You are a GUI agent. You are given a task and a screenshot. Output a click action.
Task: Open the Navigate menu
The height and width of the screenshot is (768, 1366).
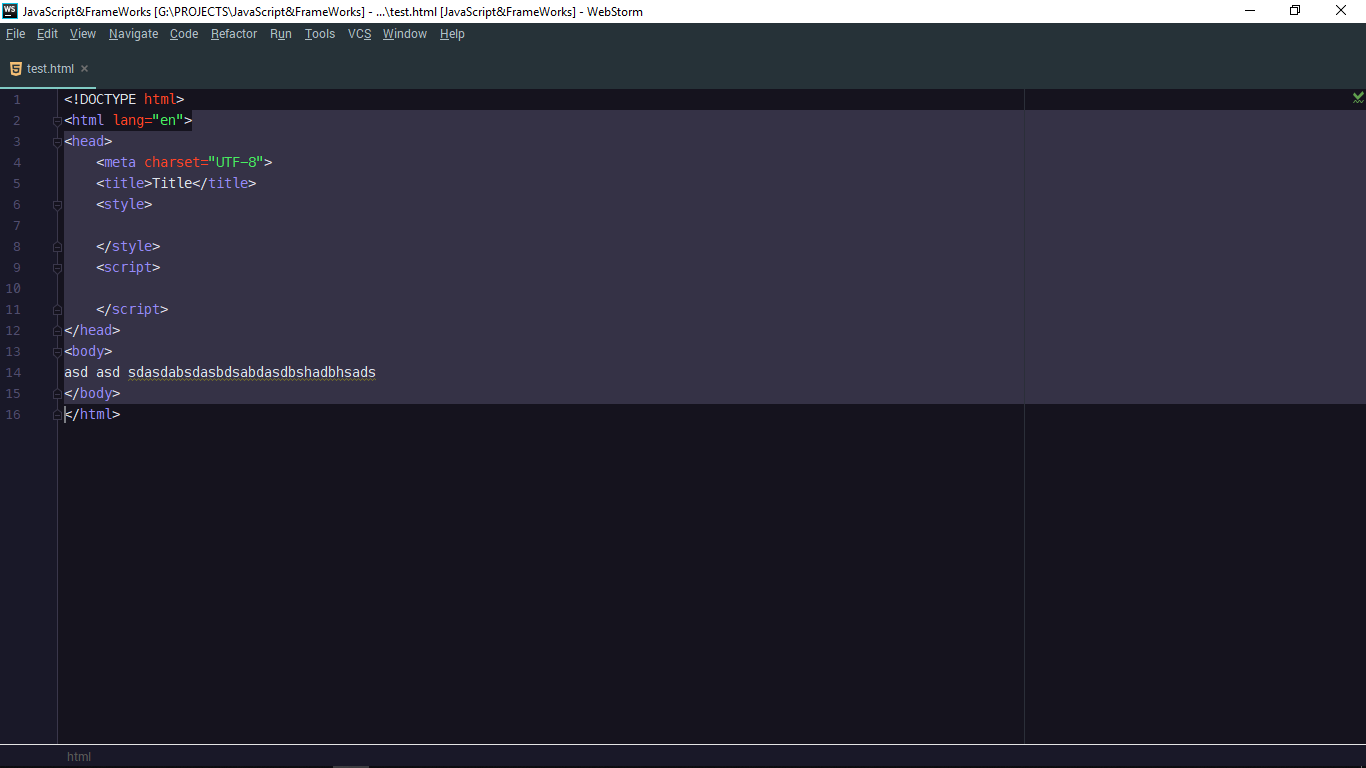tap(133, 33)
